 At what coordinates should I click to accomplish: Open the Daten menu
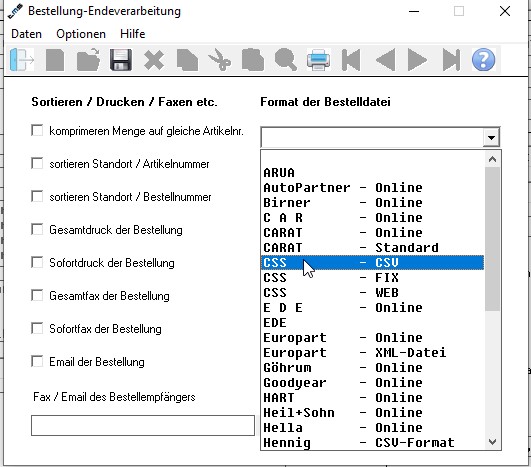[26, 34]
